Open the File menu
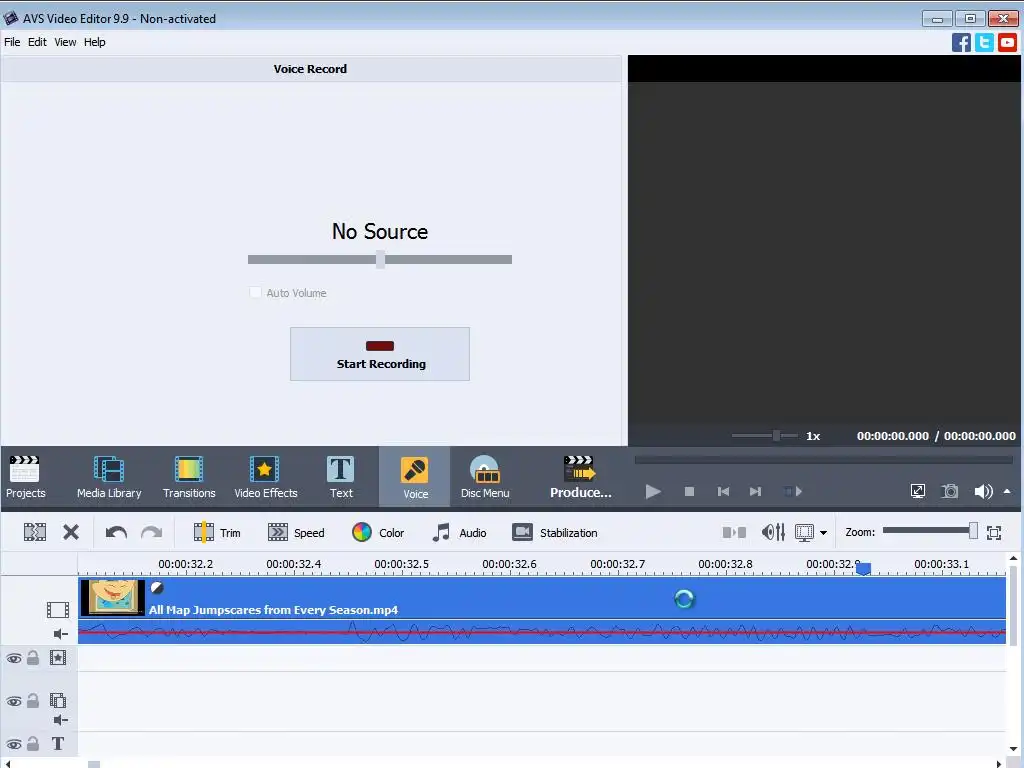Screen dimensions: 1024x768 click(x=12, y=42)
